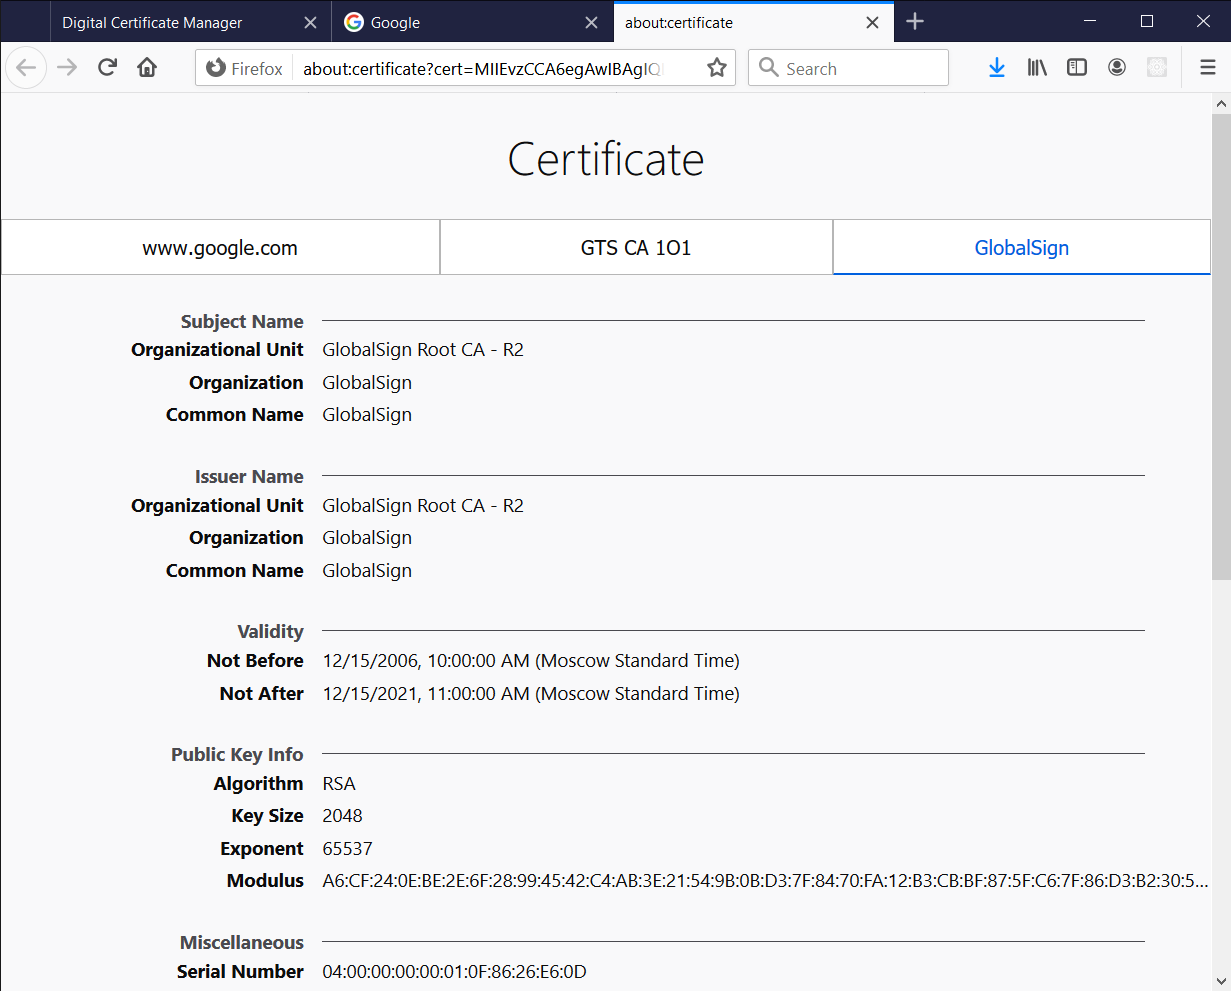Click the Back navigation arrow
Viewport: 1231px width, 991px height.
(x=26, y=68)
